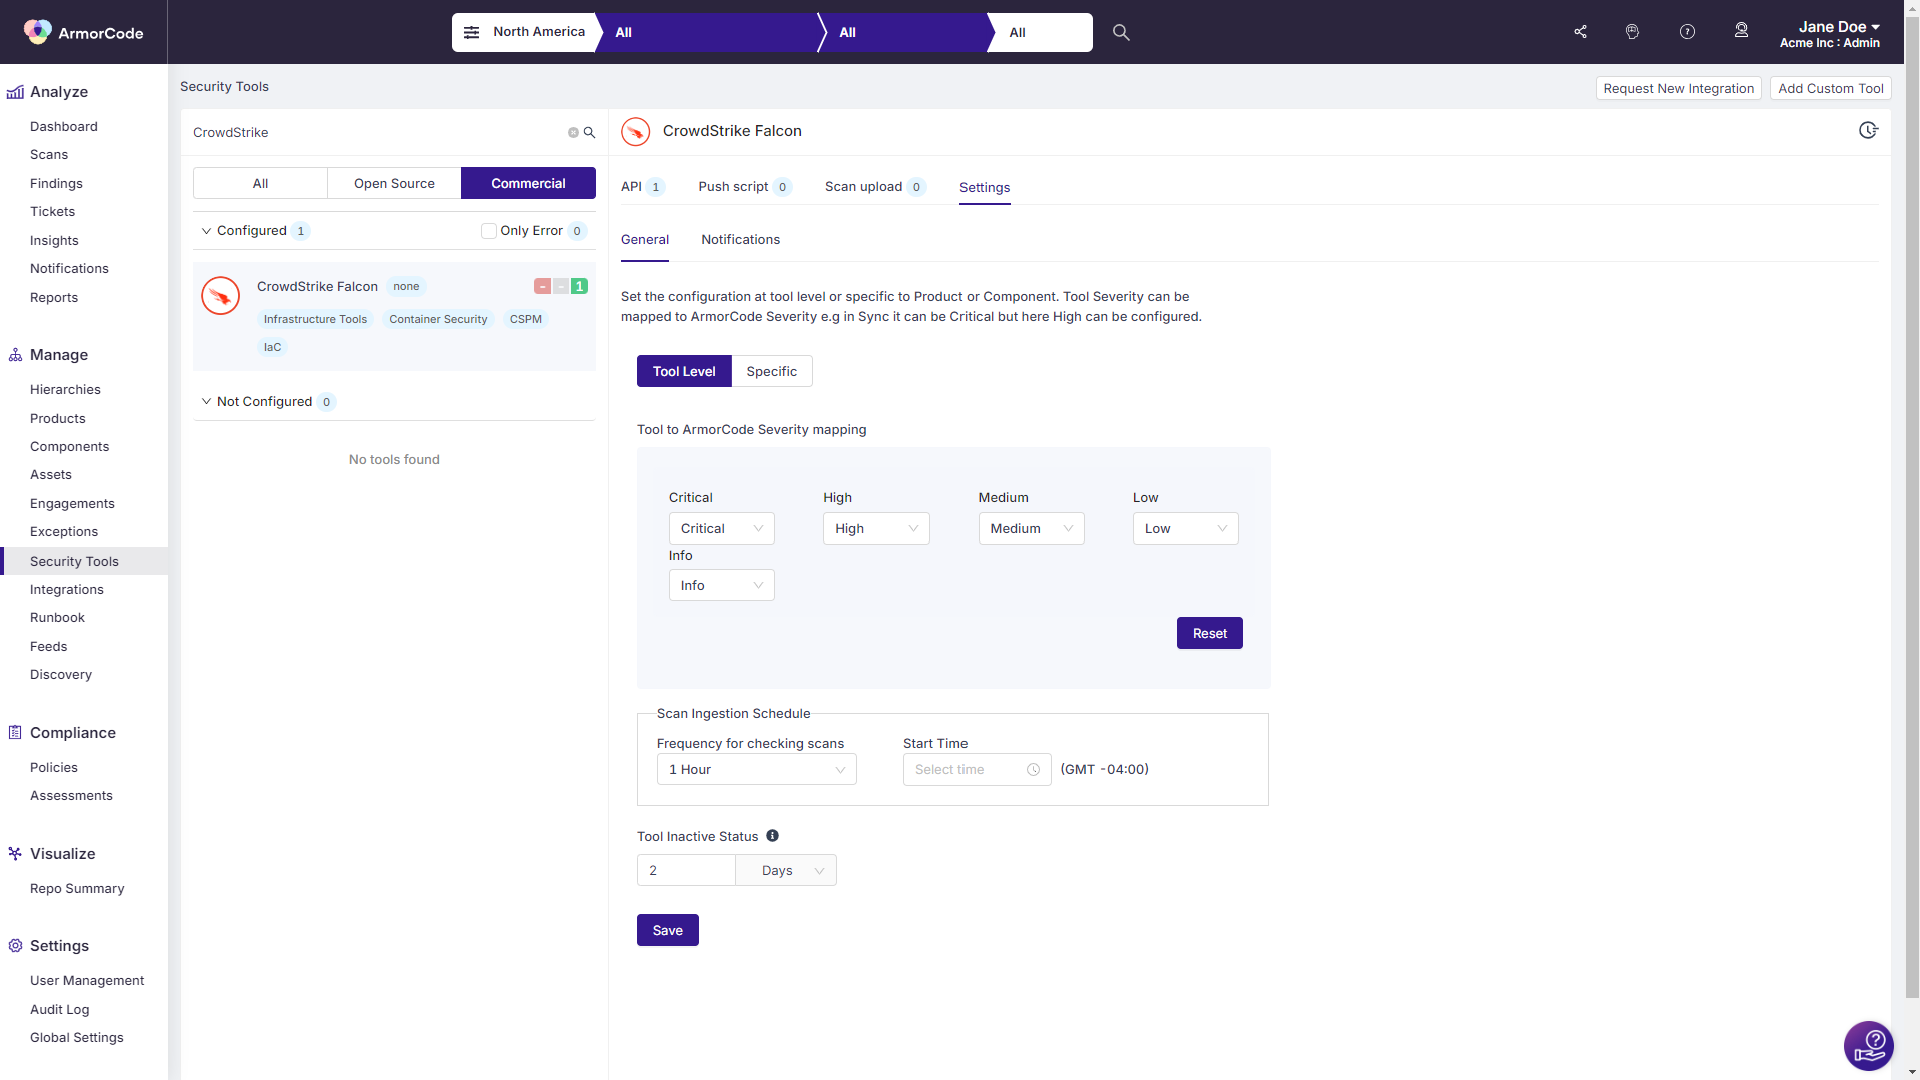Switch to Specific configuration level
Screen dimensions: 1920x1080
771,371
